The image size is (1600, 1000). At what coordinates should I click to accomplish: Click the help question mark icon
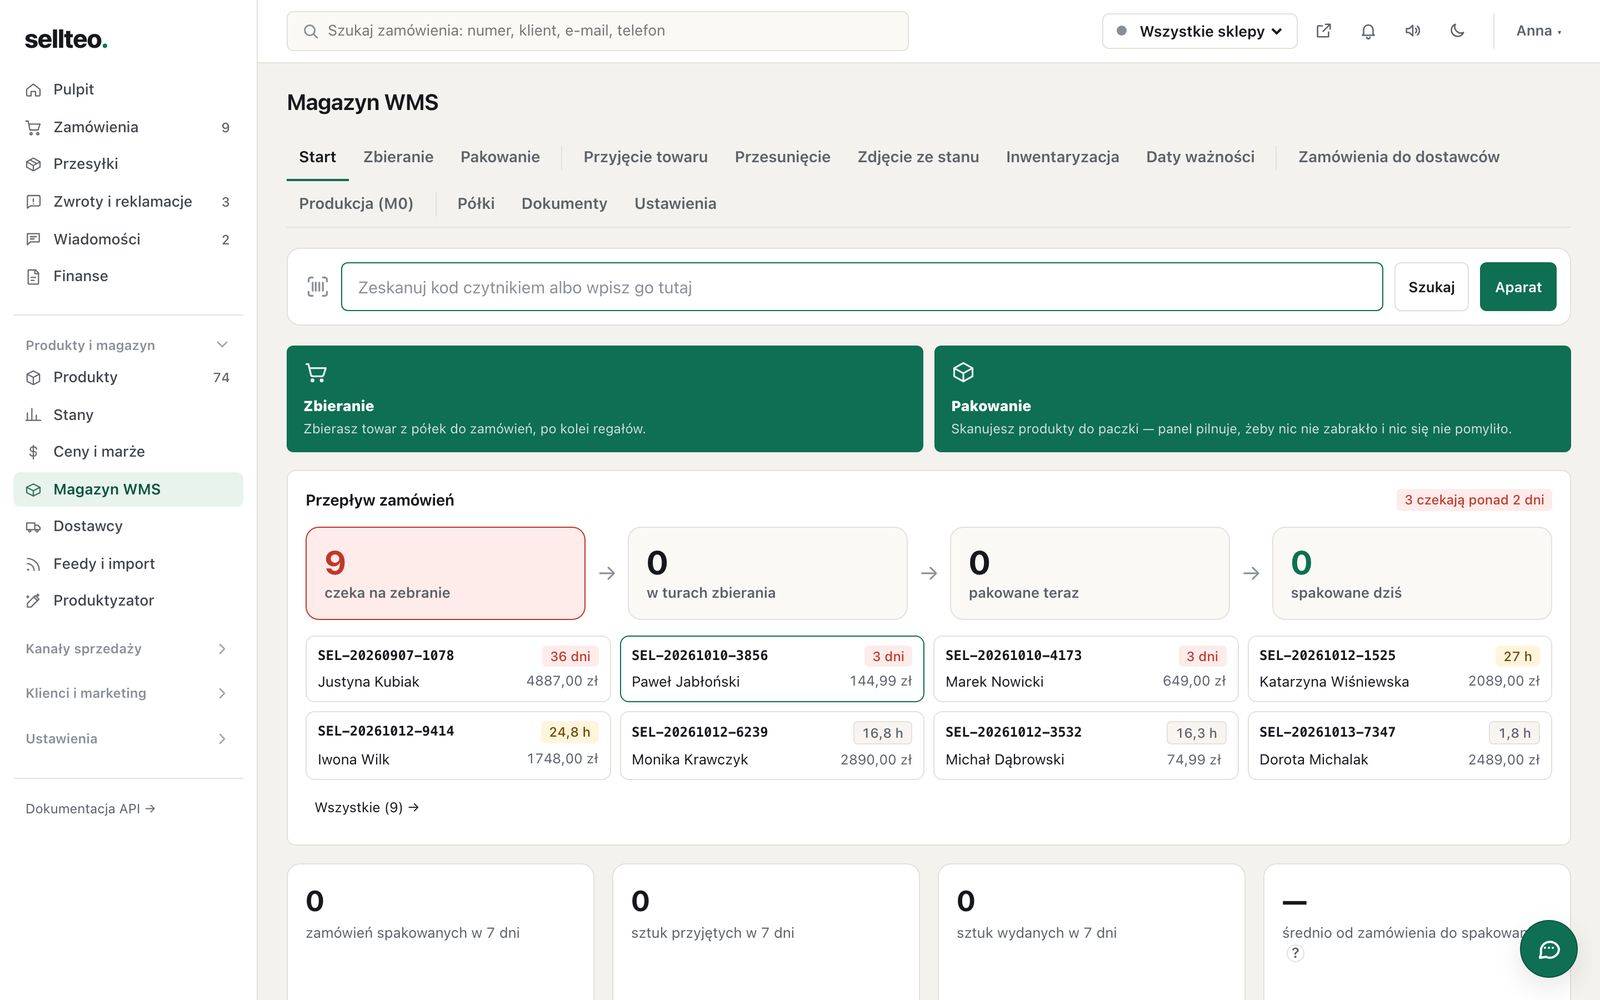pos(1295,953)
